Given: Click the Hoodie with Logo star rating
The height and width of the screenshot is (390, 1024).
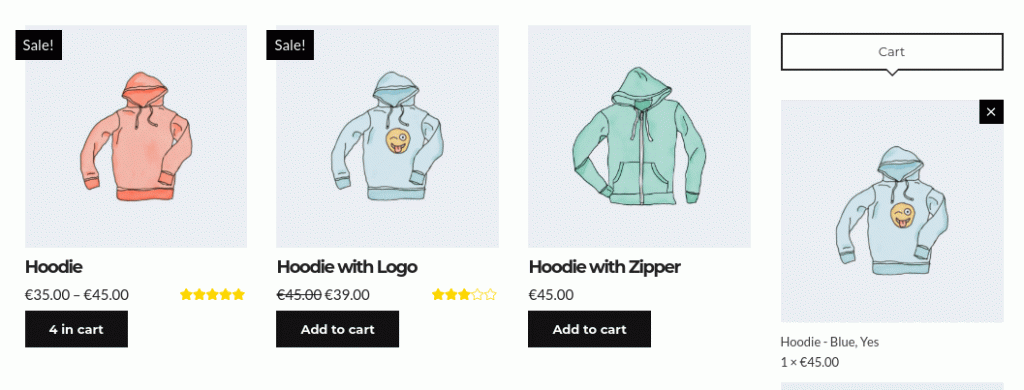Looking at the screenshot, I should point(464,295).
